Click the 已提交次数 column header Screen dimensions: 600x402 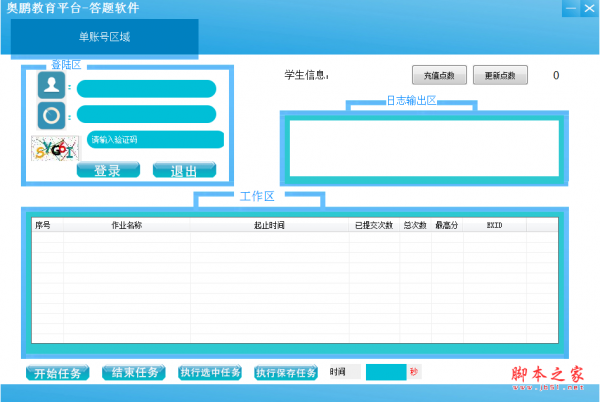(374, 225)
